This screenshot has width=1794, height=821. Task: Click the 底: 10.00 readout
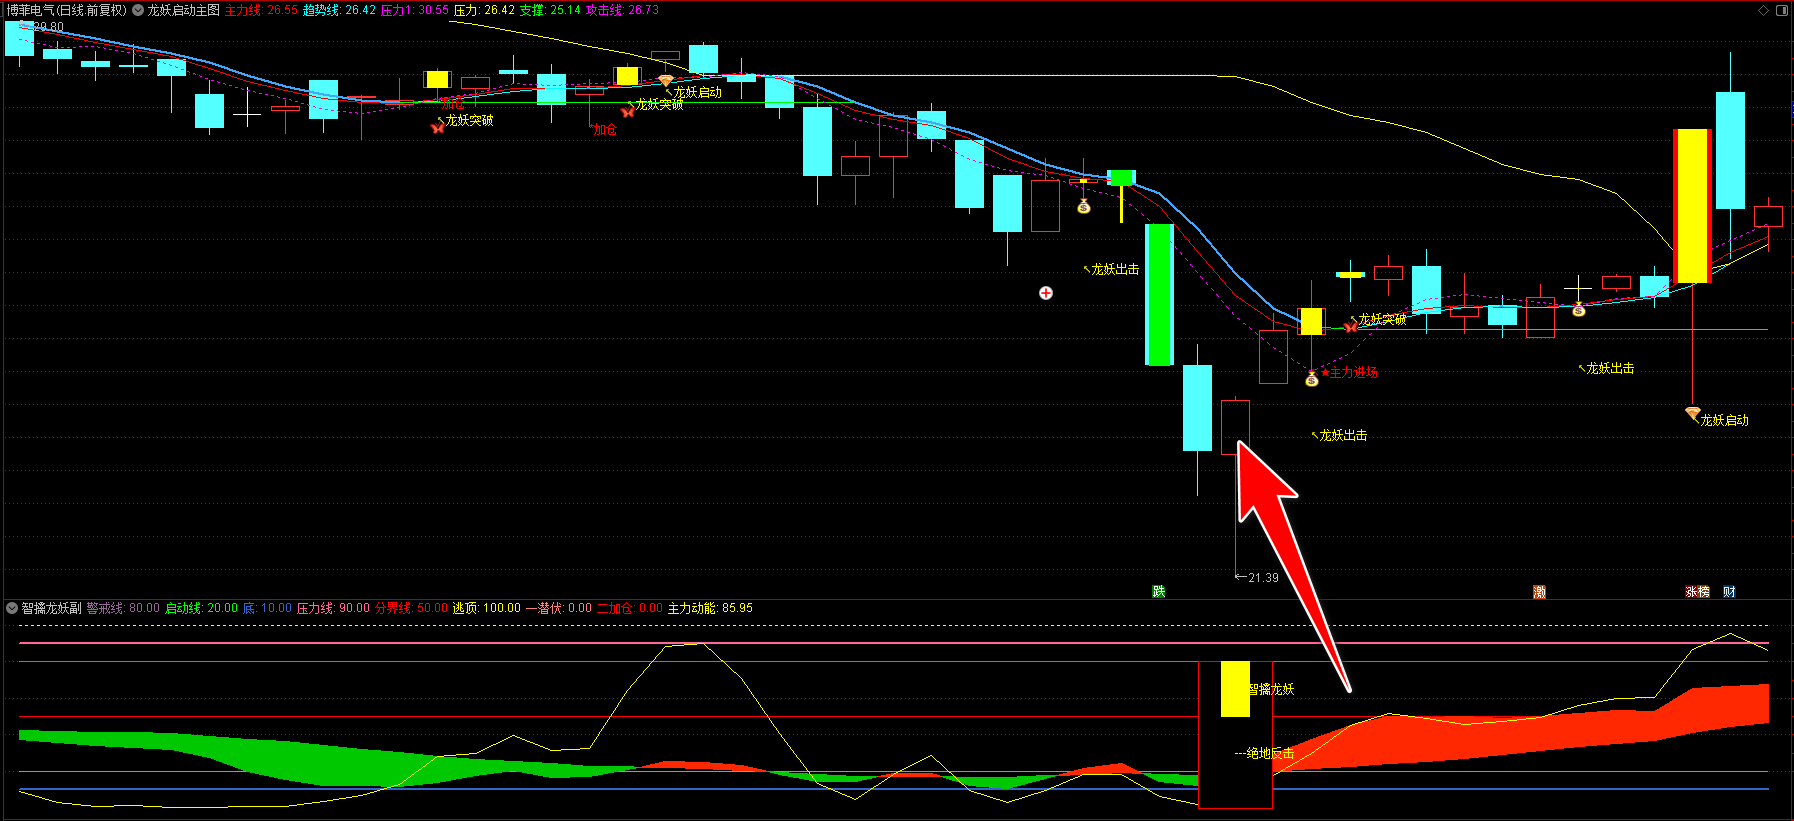(267, 608)
